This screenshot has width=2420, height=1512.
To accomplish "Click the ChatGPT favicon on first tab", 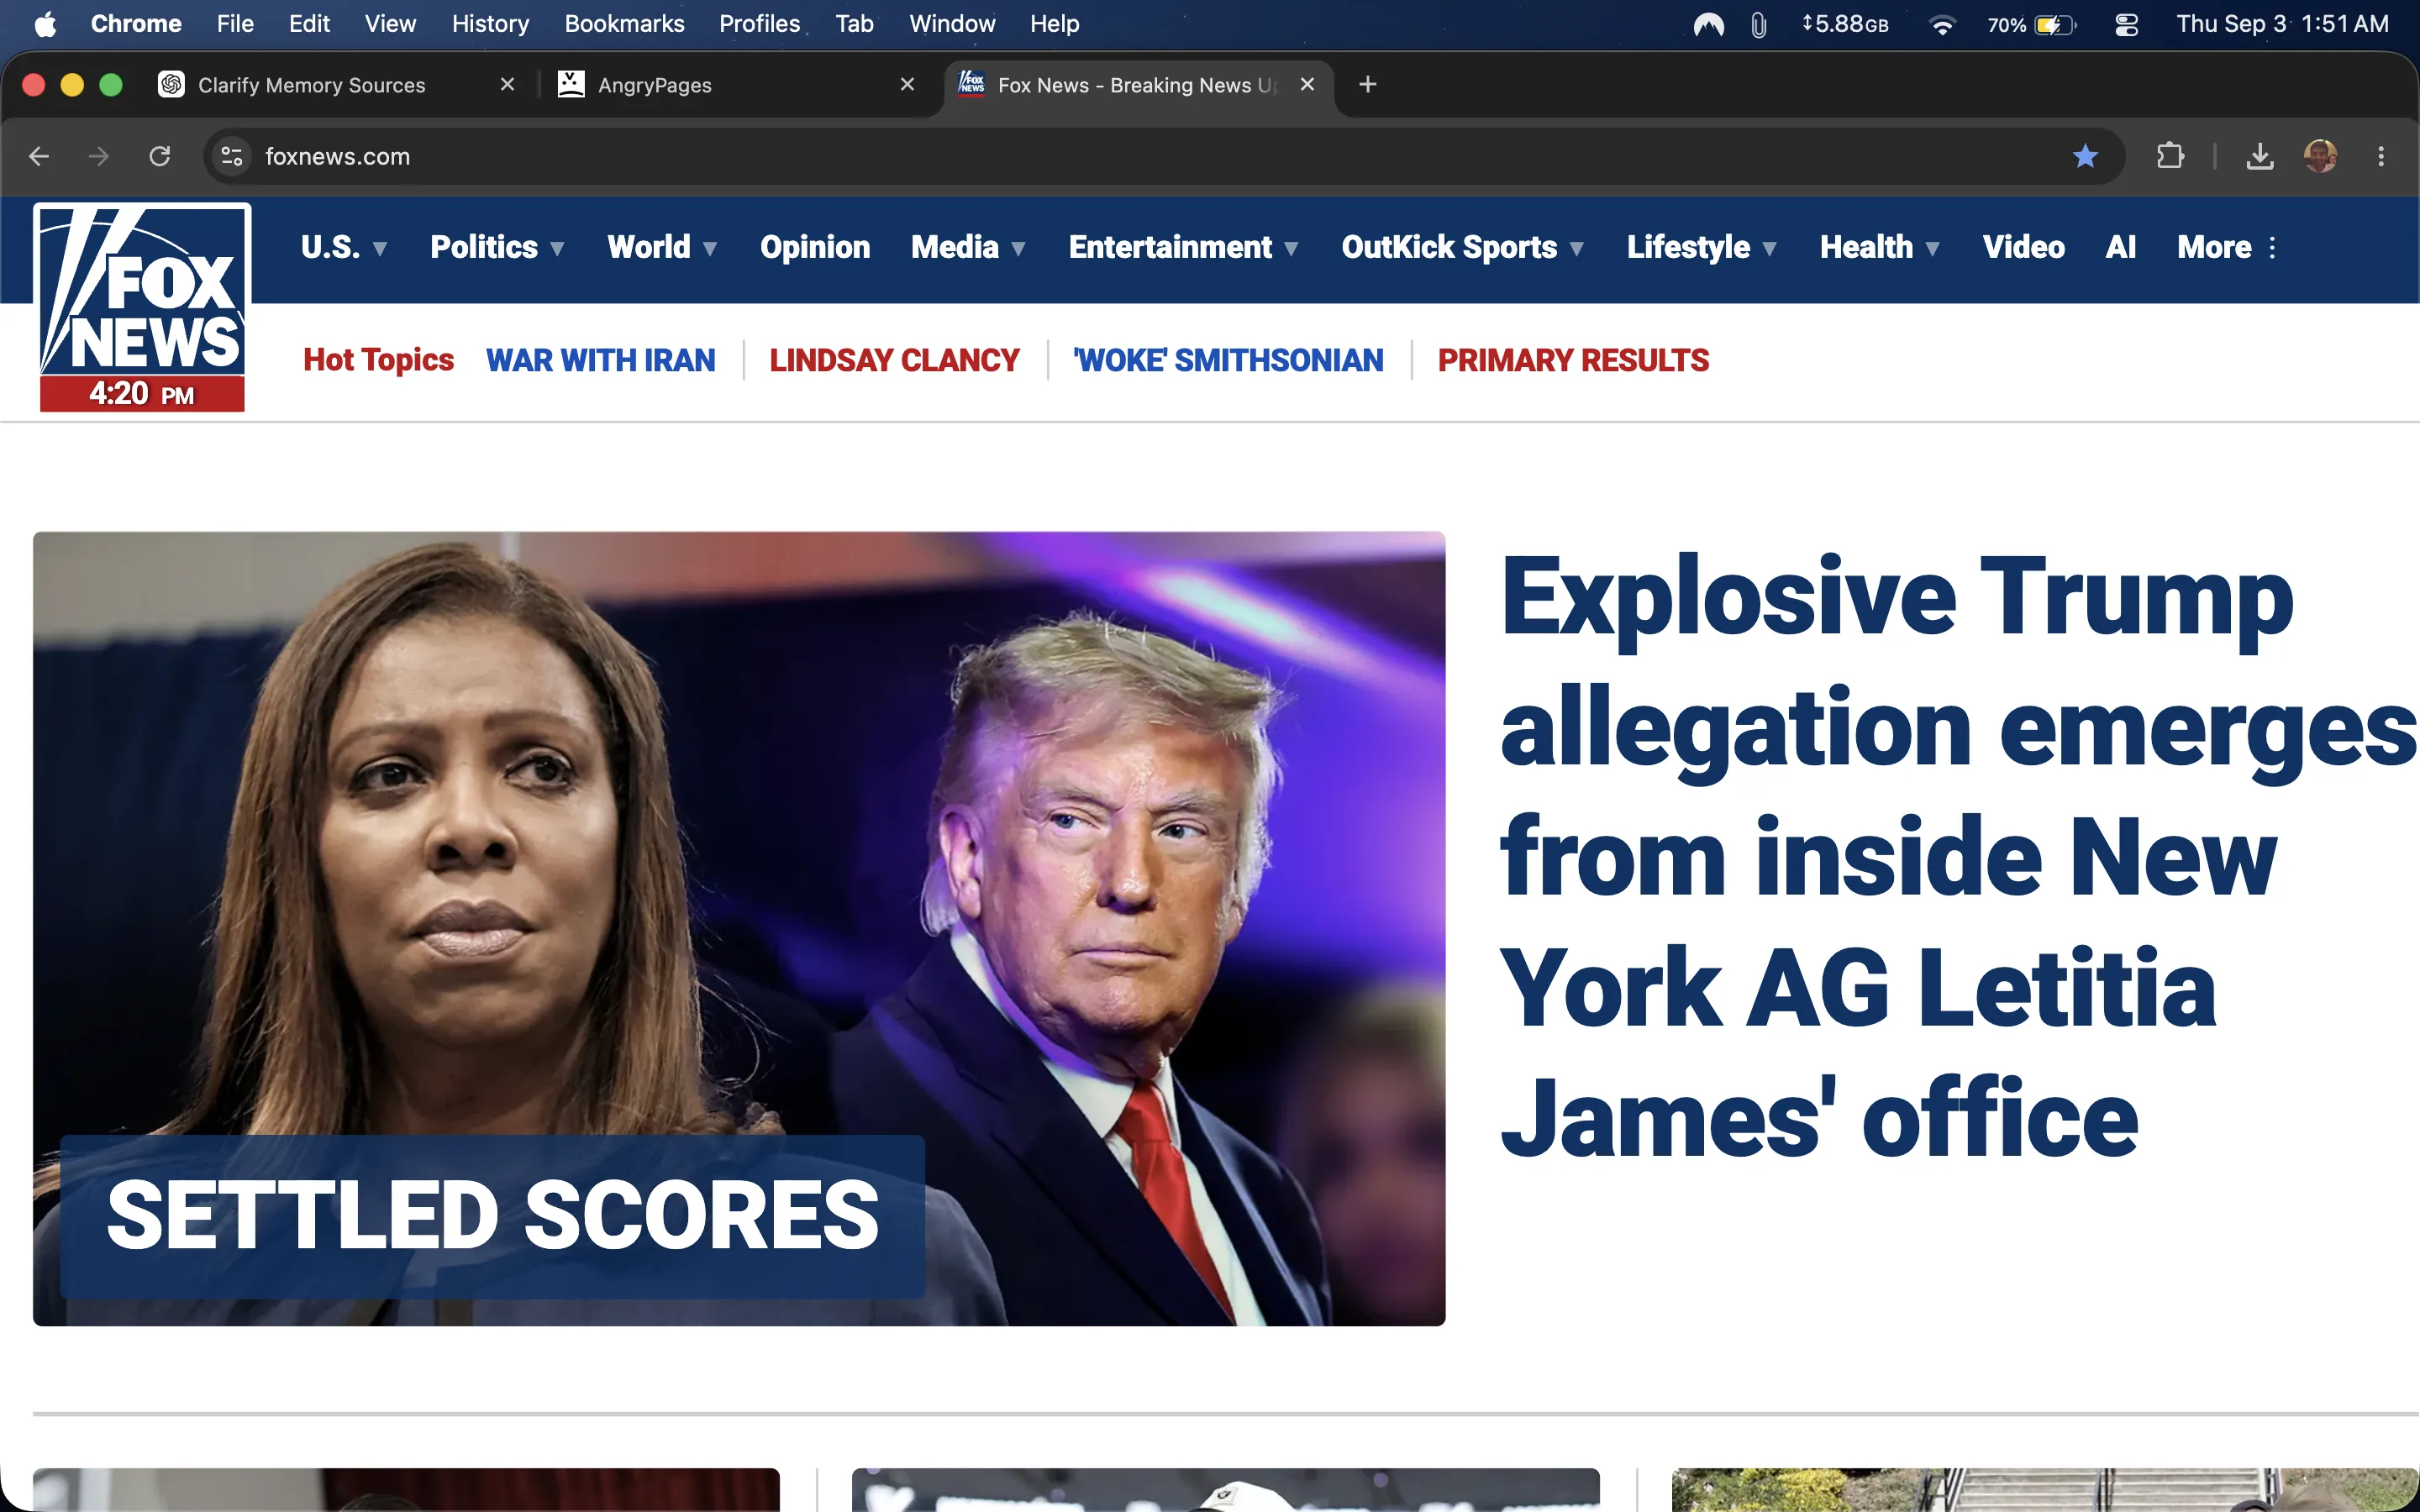I will 171,85.
